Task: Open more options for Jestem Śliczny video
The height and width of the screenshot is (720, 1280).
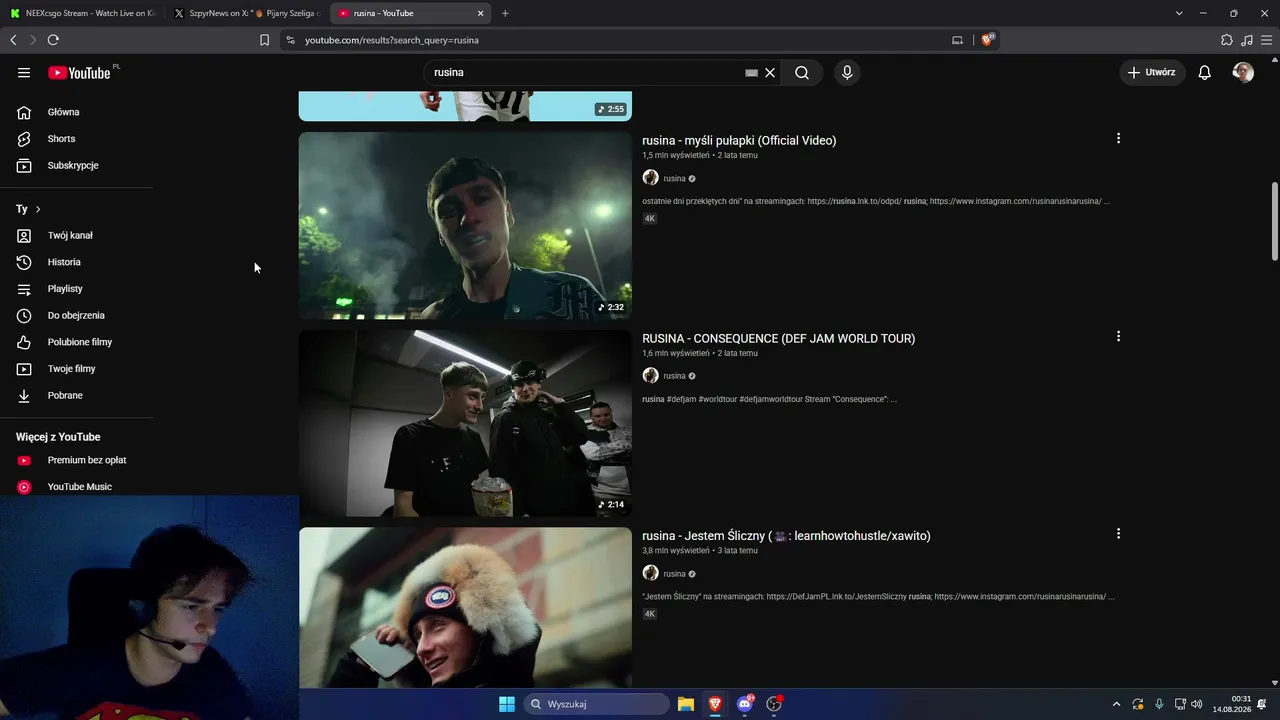Action: click(x=1118, y=534)
